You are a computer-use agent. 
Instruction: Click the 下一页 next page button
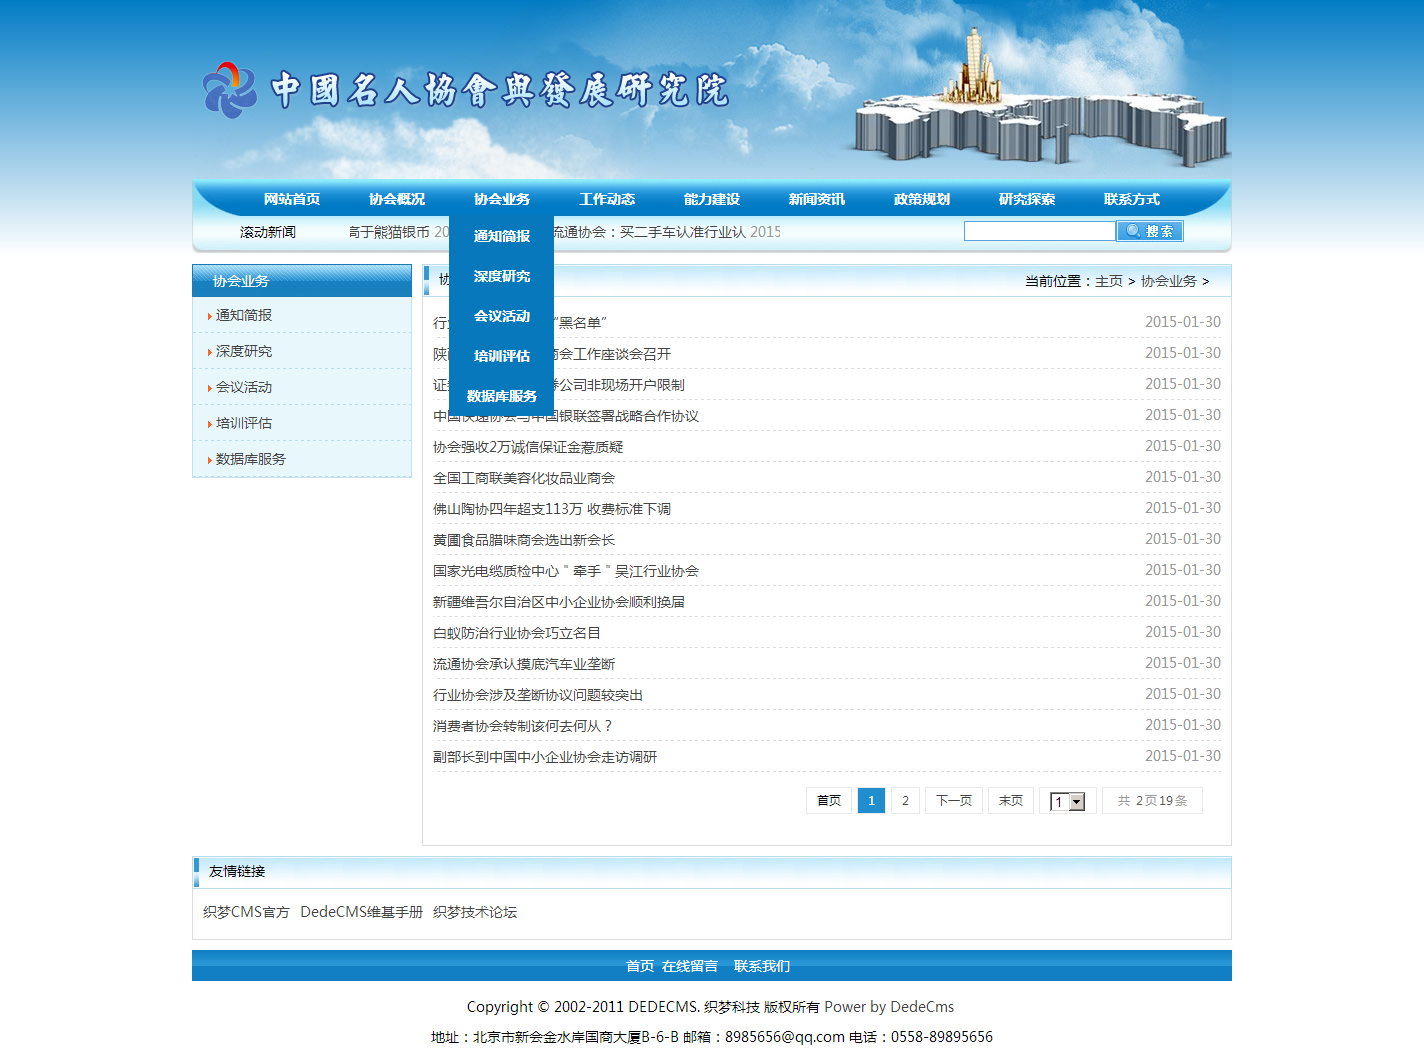pos(954,801)
